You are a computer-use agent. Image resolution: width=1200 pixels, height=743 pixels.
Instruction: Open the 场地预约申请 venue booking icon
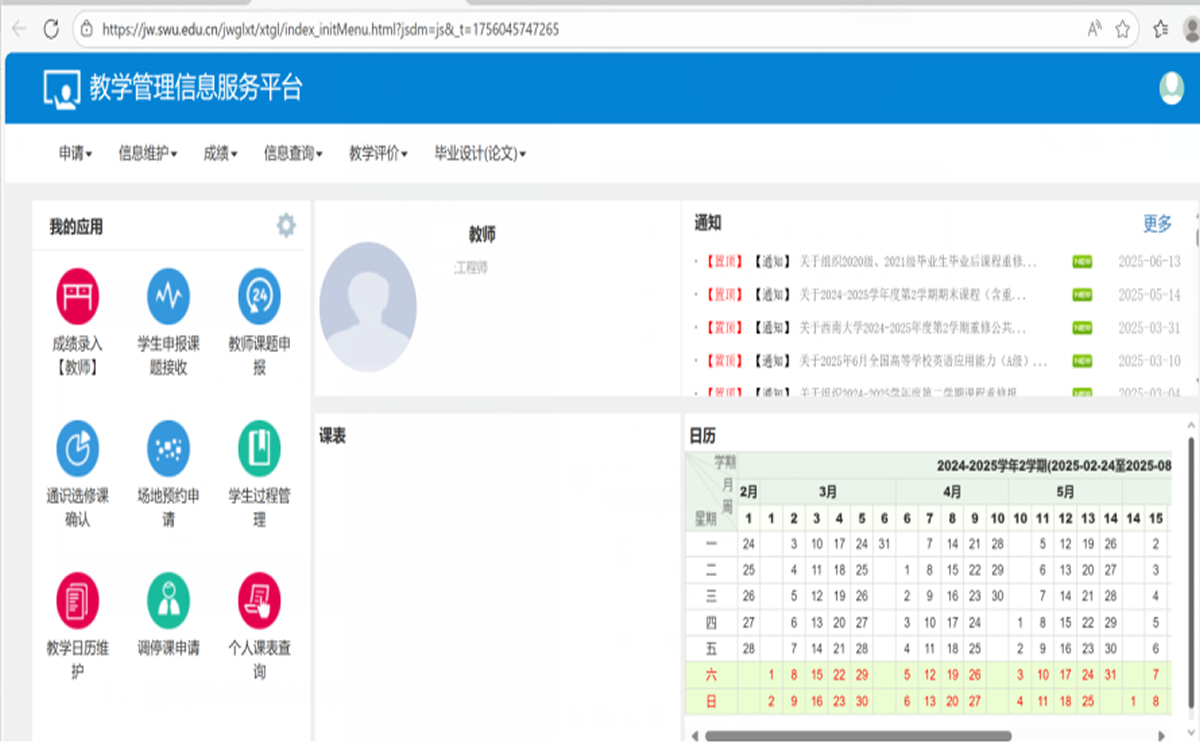click(x=168, y=448)
